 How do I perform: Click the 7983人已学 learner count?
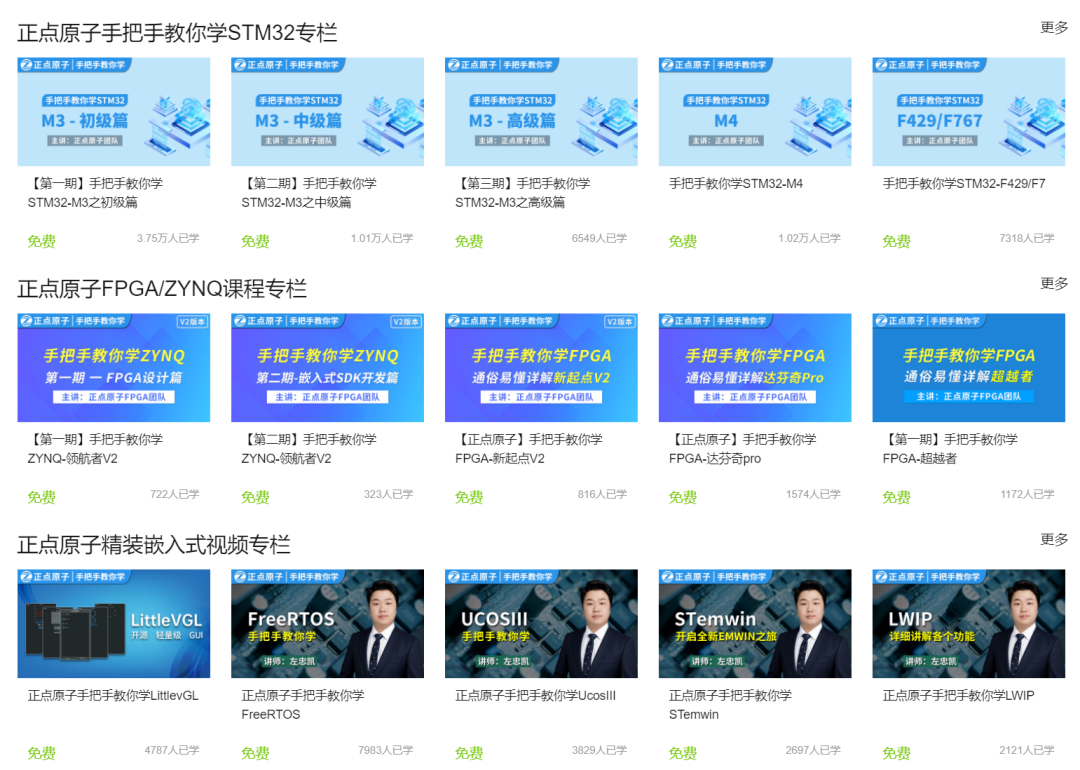pos(386,750)
